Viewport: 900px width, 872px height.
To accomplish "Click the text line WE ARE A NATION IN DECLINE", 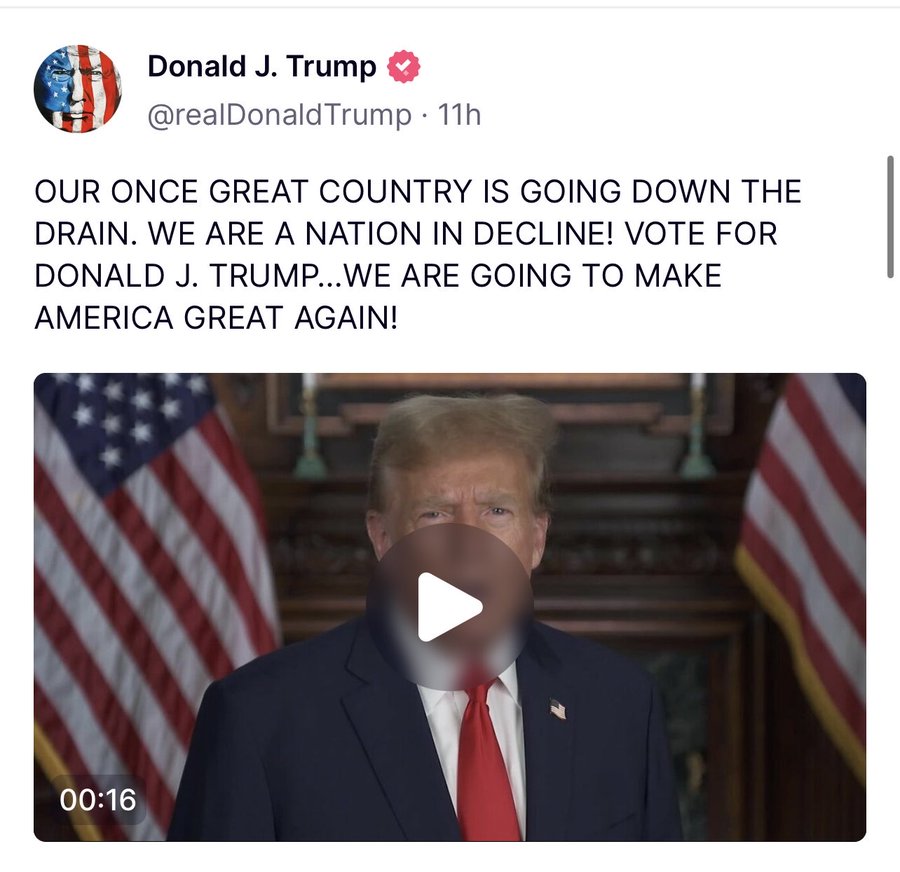I will [380, 234].
